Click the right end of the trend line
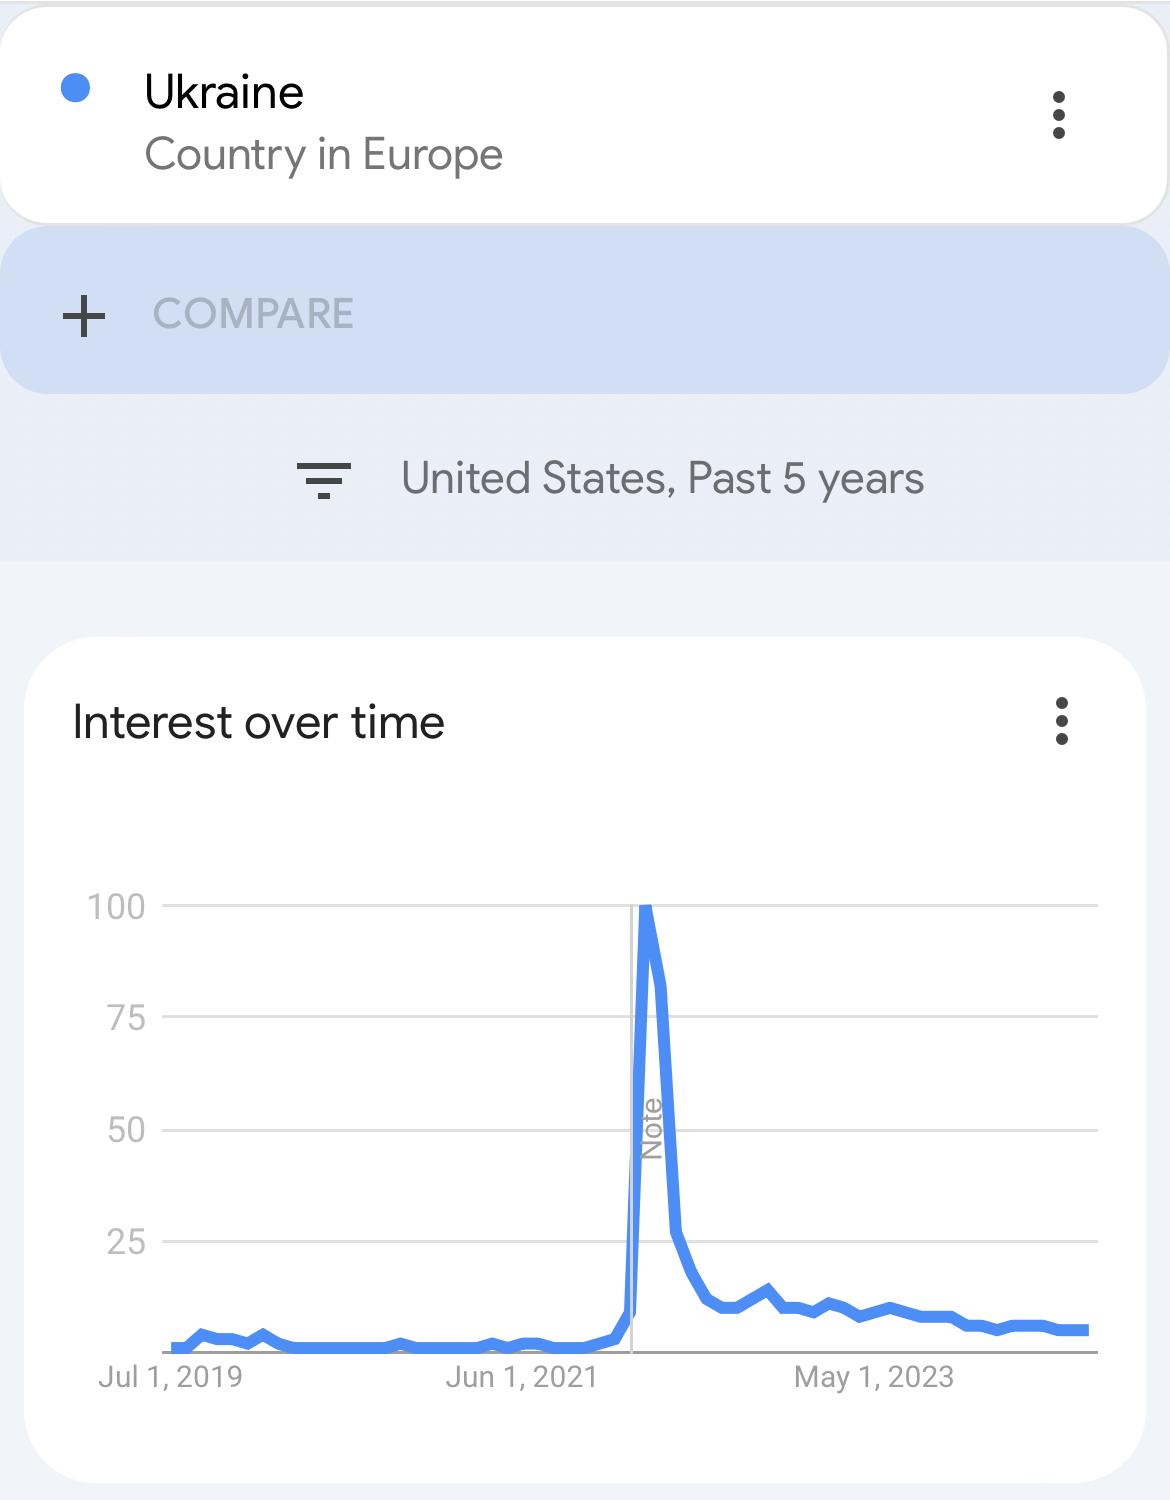Image resolution: width=1170 pixels, height=1500 pixels. (x=1084, y=1330)
